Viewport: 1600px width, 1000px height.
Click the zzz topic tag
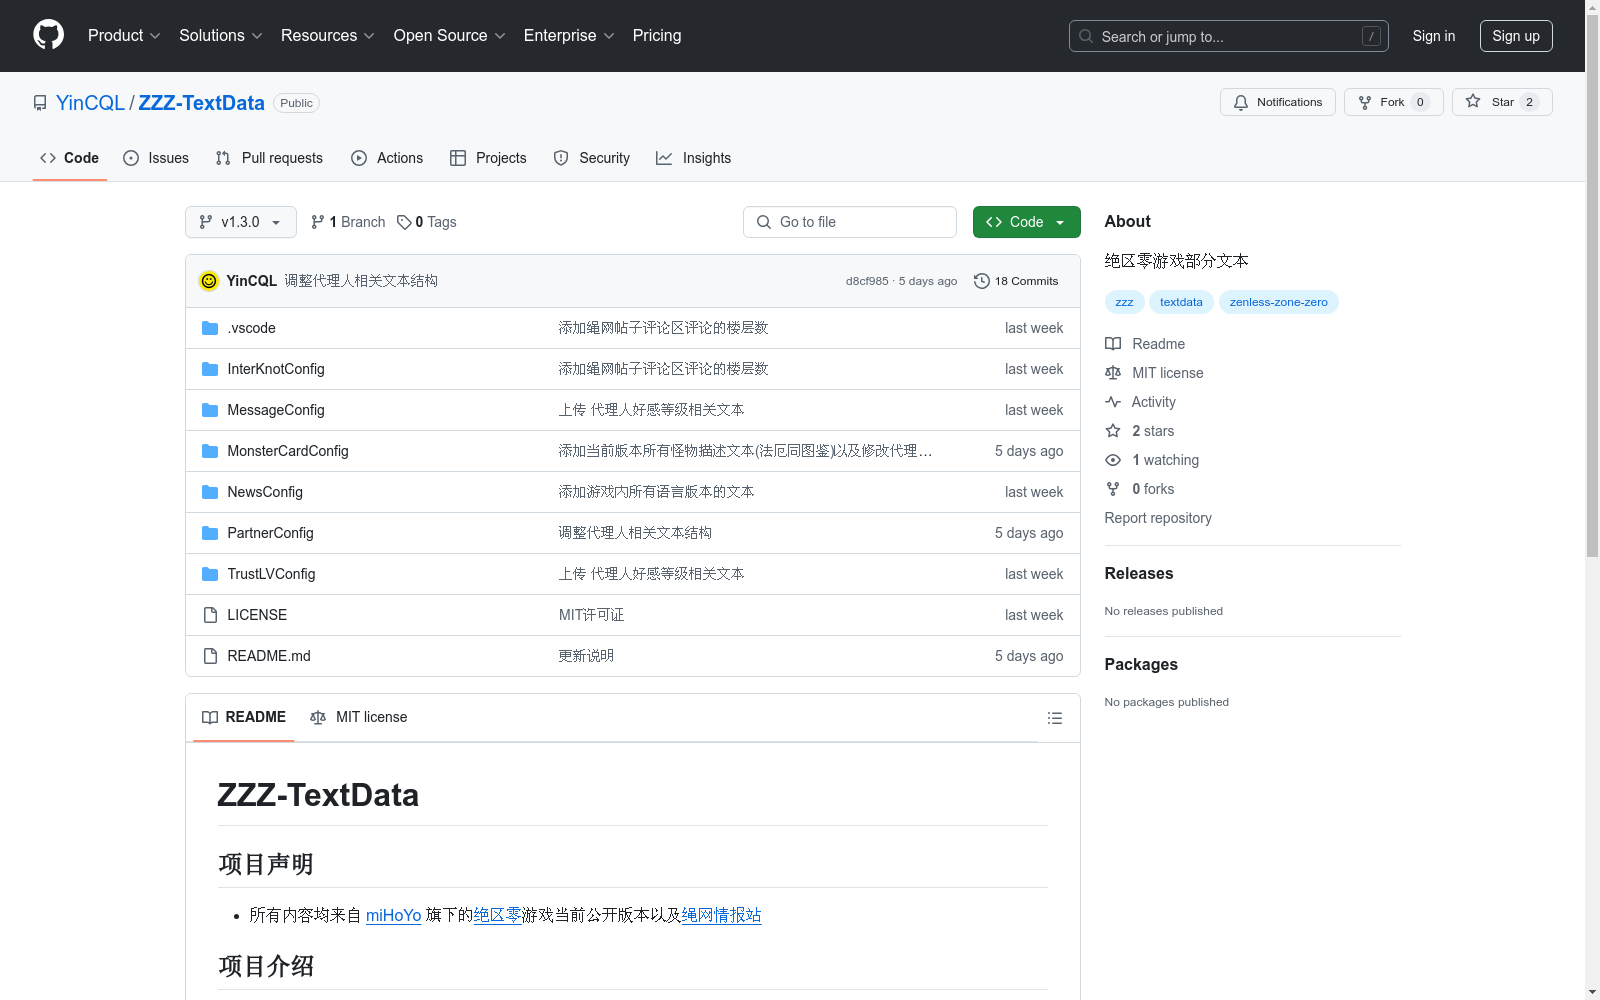(x=1125, y=302)
